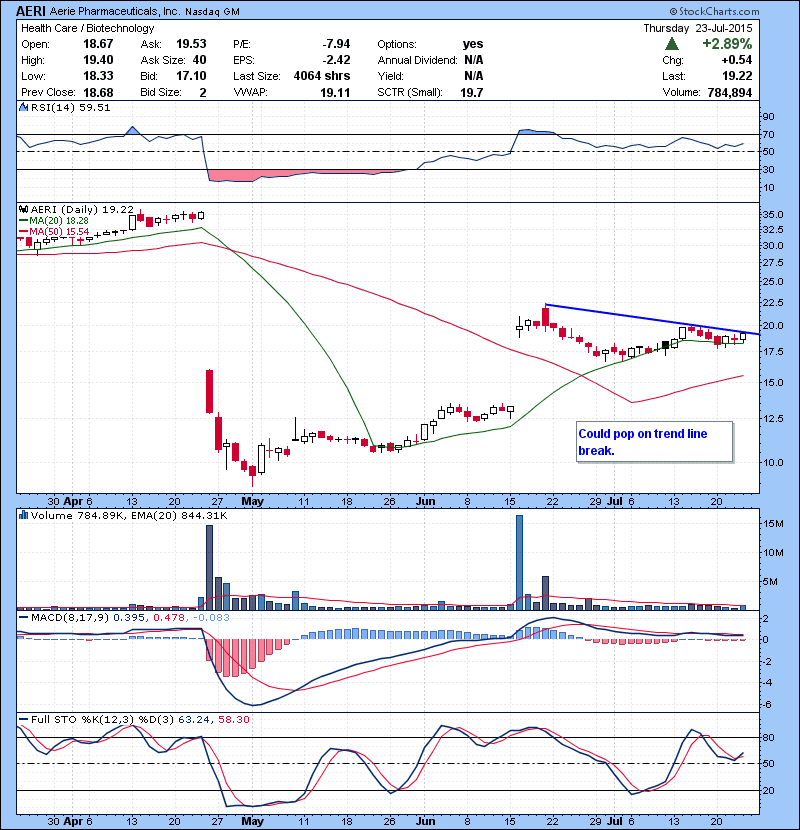The height and width of the screenshot is (830, 800).
Task: Select the Volume value 784,894
Action: click(730, 93)
